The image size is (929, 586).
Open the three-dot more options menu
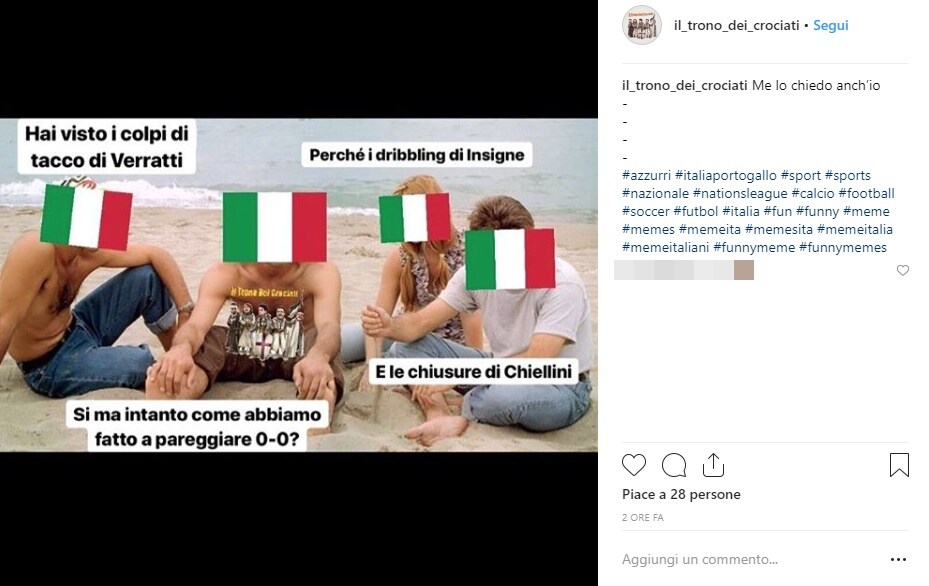[898, 559]
